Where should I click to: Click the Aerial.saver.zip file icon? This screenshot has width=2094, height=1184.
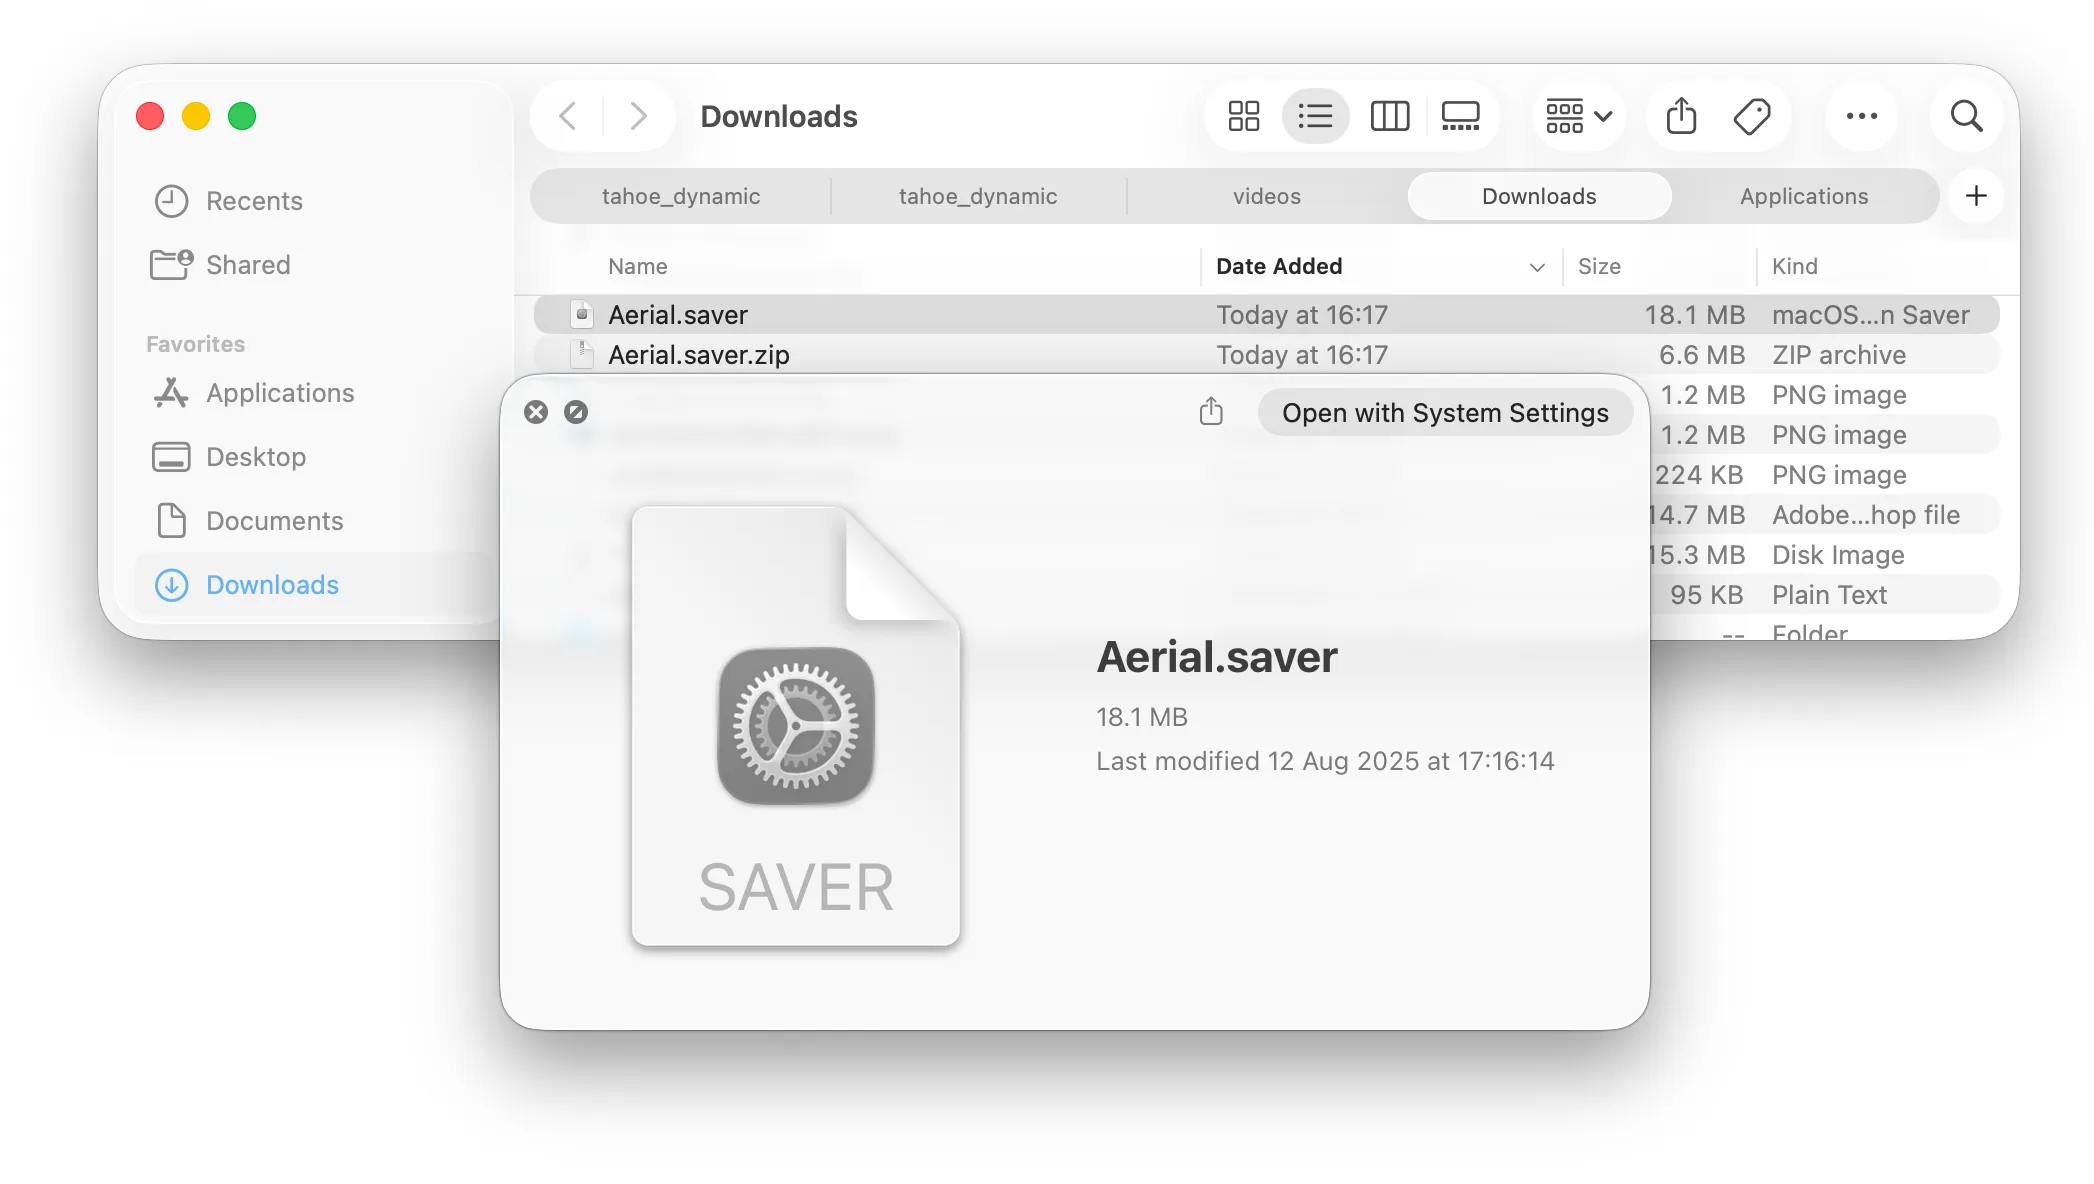[x=582, y=355]
